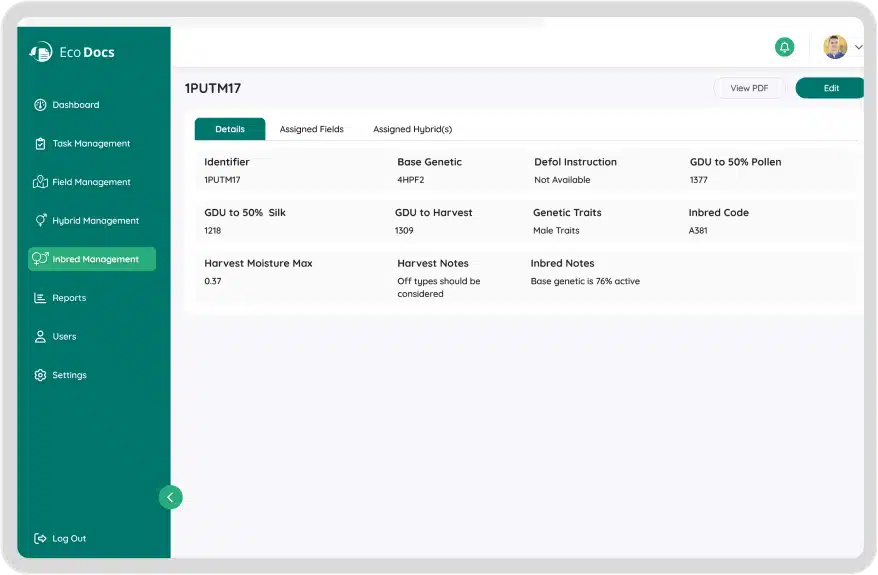Click the Settings gear icon
Image resolution: width=878 pixels, height=575 pixels.
pos(40,375)
